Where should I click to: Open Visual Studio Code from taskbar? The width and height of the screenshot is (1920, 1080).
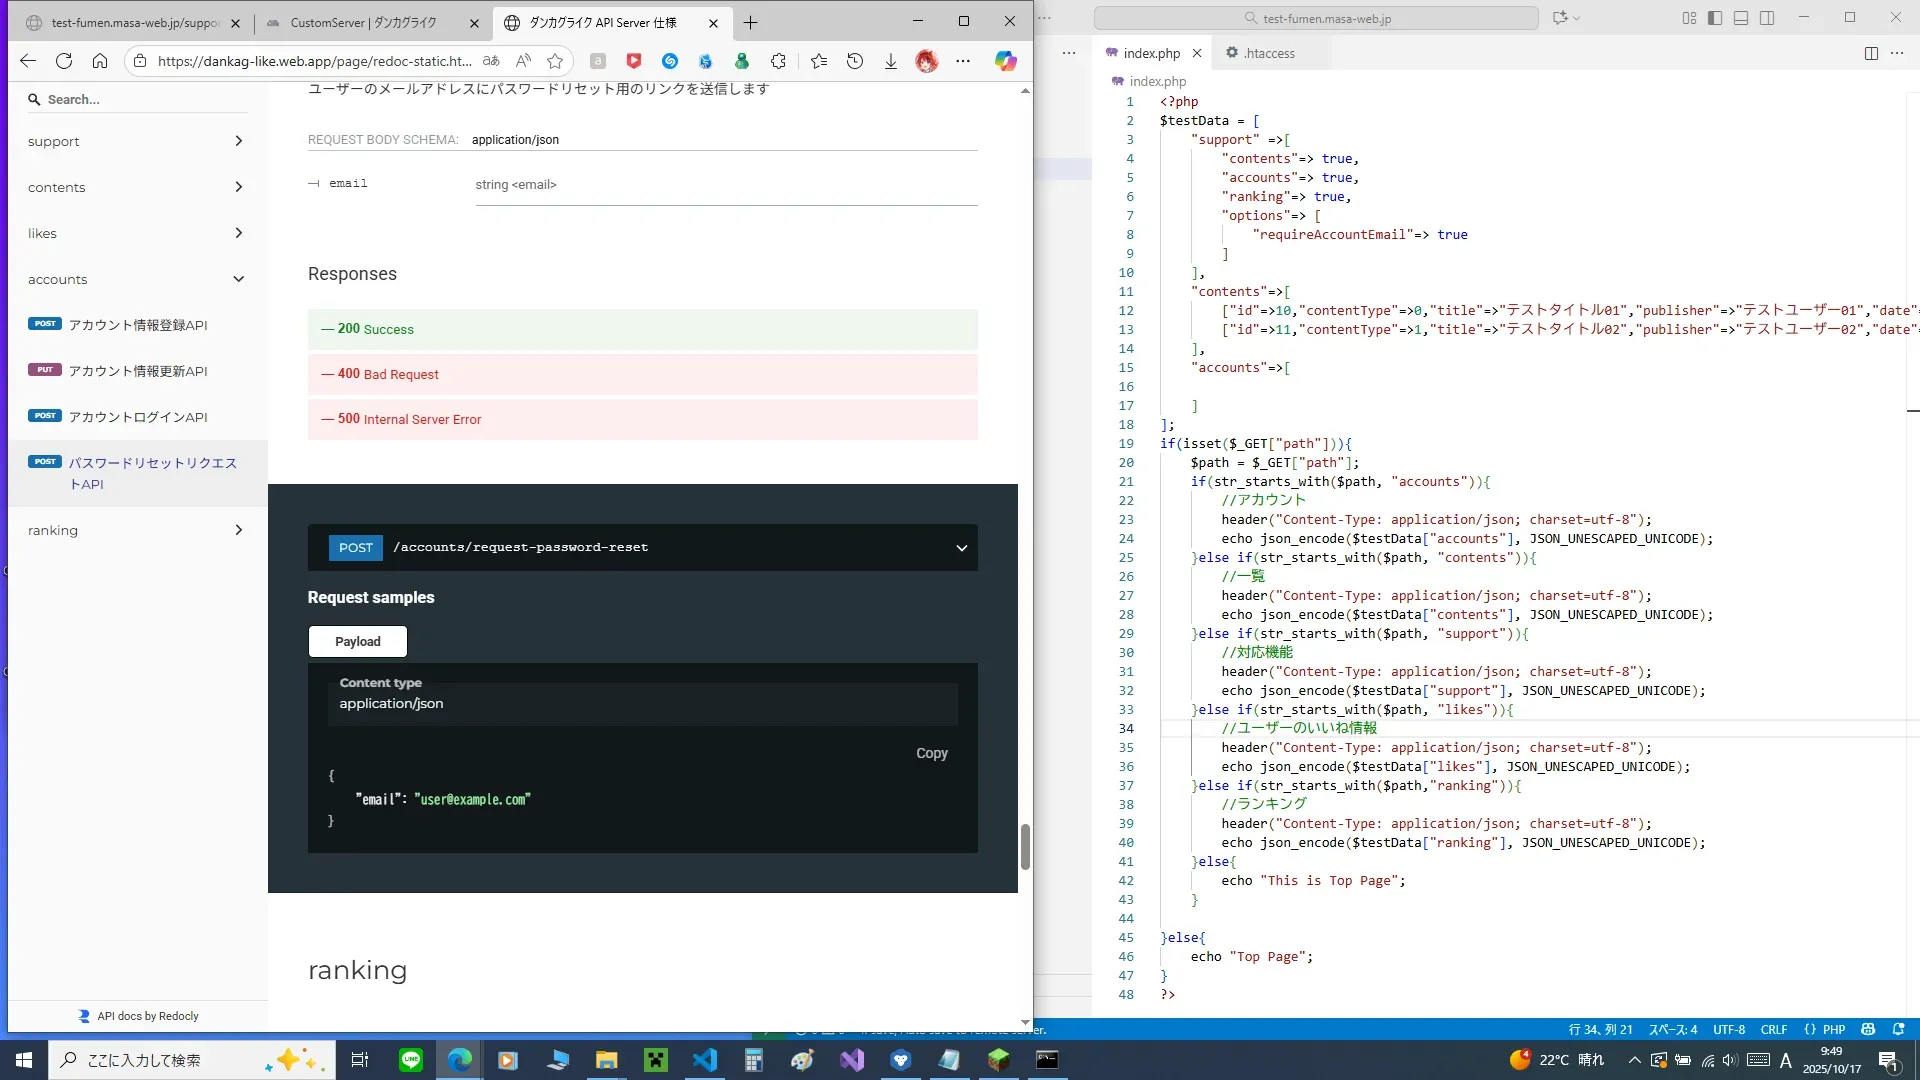pos(704,1060)
